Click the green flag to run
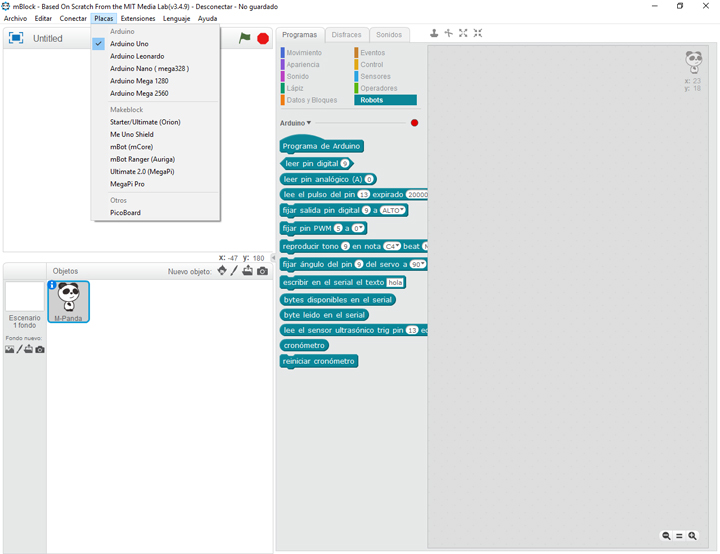This screenshot has height=554, width=720. [x=245, y=38]
